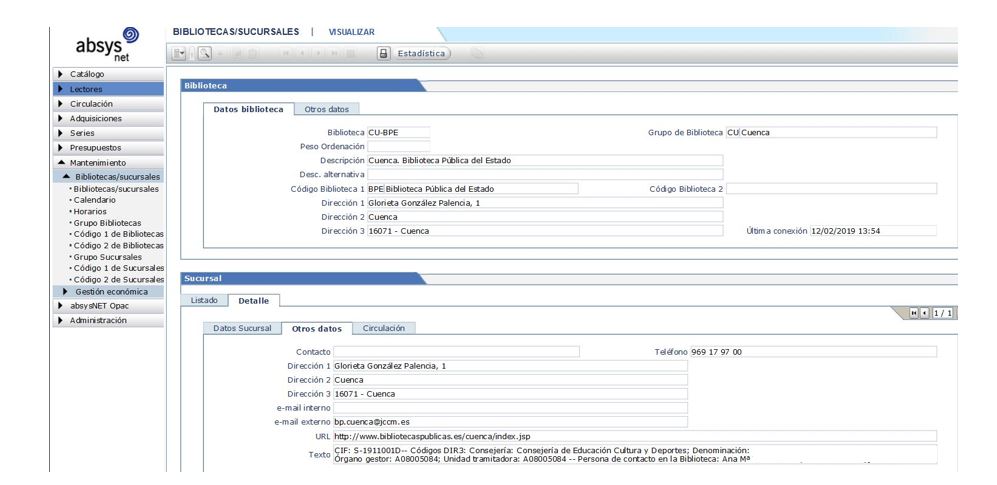Open the toolbar menu list icon

pyautogui.click(x=182, y=53)
